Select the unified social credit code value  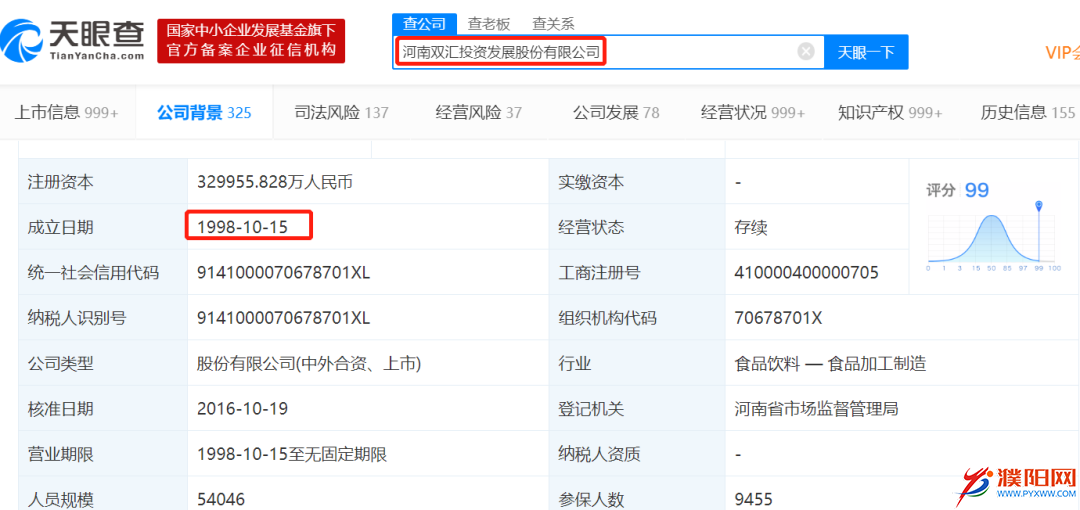284,273
